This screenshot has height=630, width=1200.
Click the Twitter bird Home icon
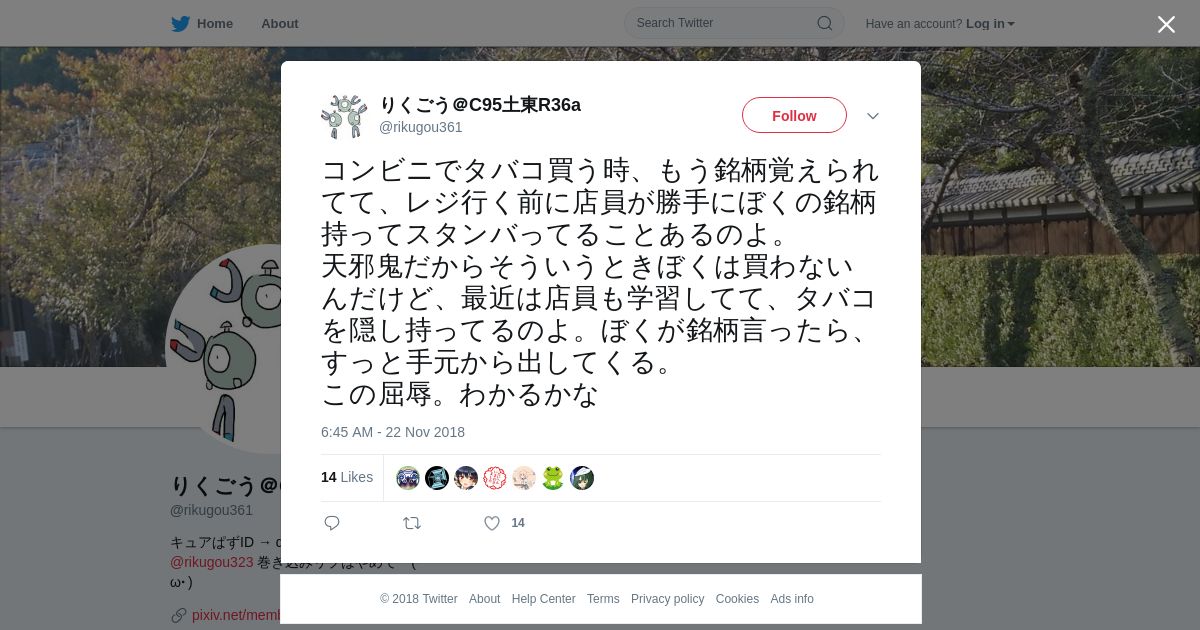(180, 23)
